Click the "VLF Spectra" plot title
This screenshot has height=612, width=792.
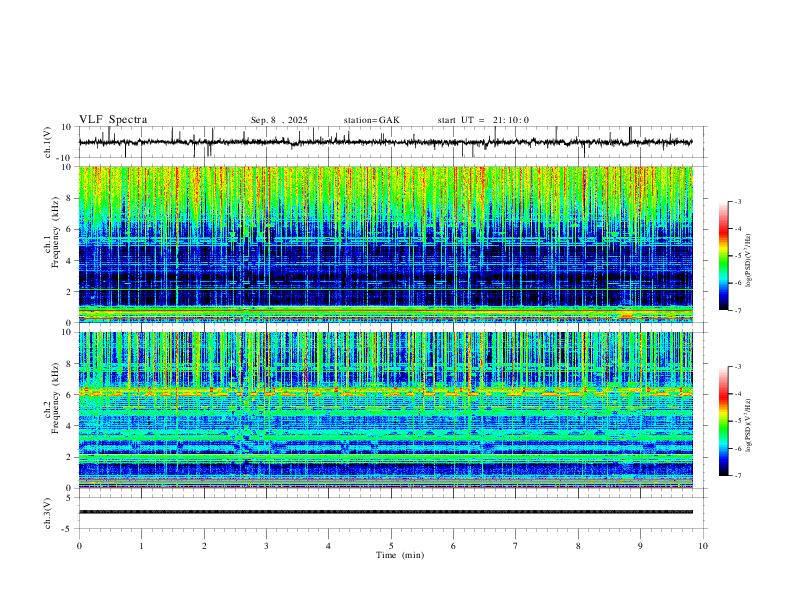point(113,120)
